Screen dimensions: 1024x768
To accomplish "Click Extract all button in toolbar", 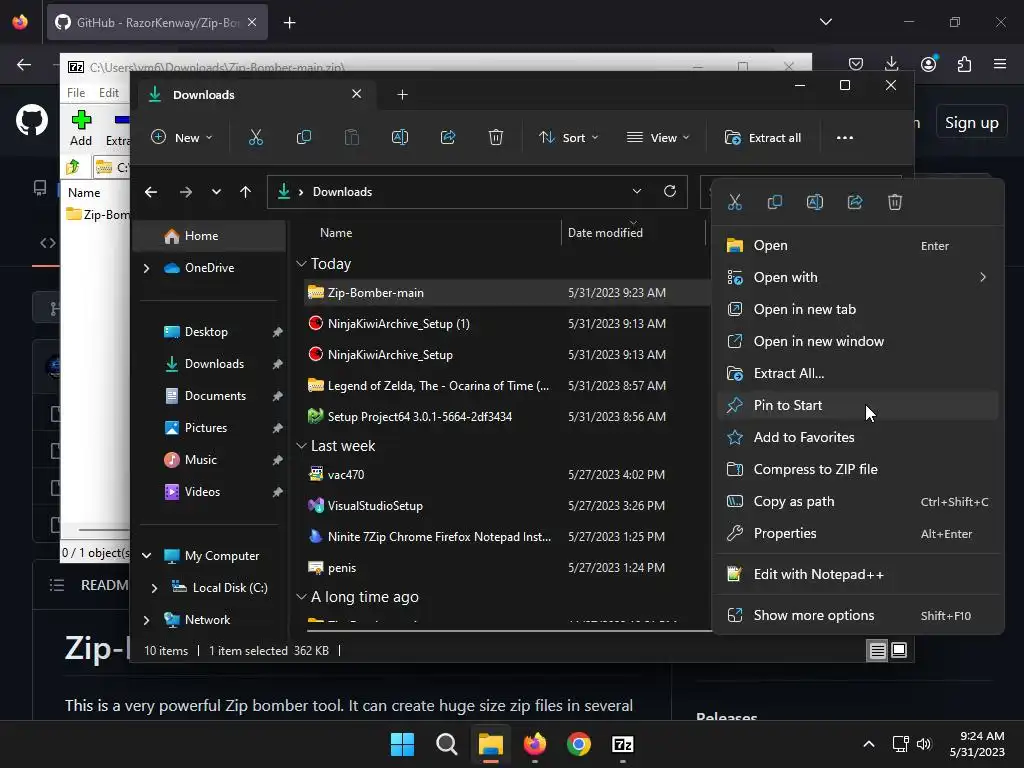I will pyautogui.click(x=763, y=138).
